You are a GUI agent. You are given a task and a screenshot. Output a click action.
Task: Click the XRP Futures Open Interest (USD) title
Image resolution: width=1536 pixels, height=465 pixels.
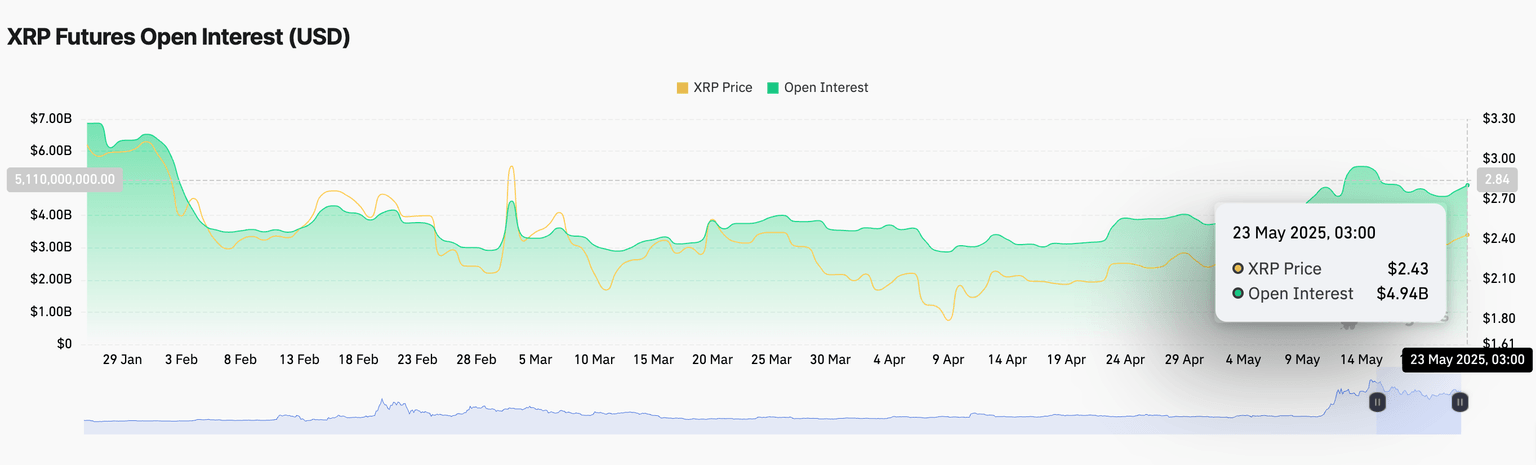(179, 37)
